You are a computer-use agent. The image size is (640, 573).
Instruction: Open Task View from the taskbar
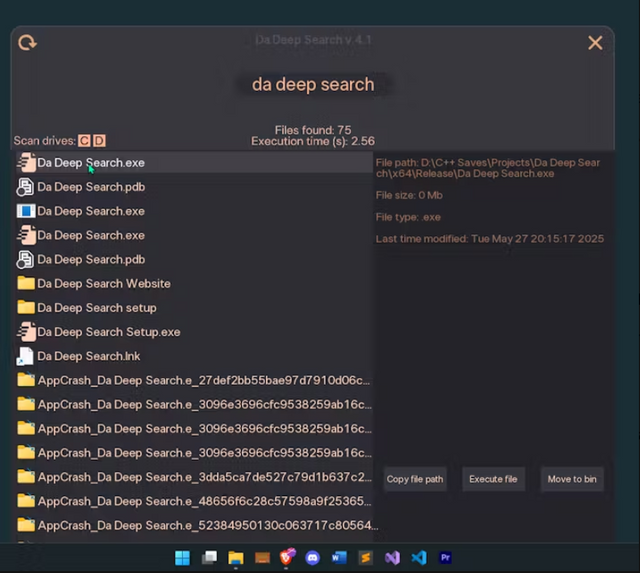209,558
